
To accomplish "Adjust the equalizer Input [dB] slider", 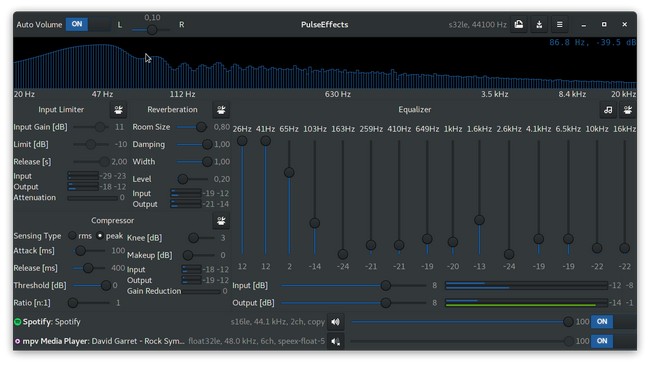I will click(x=354, y=285).
